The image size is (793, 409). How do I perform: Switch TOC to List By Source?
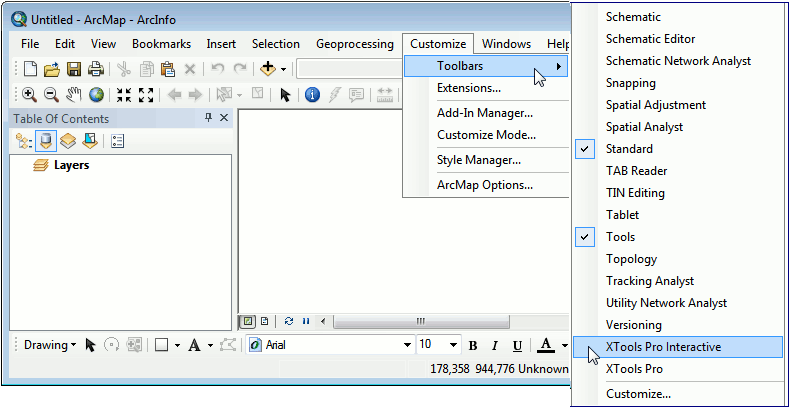tap(46, 141)
